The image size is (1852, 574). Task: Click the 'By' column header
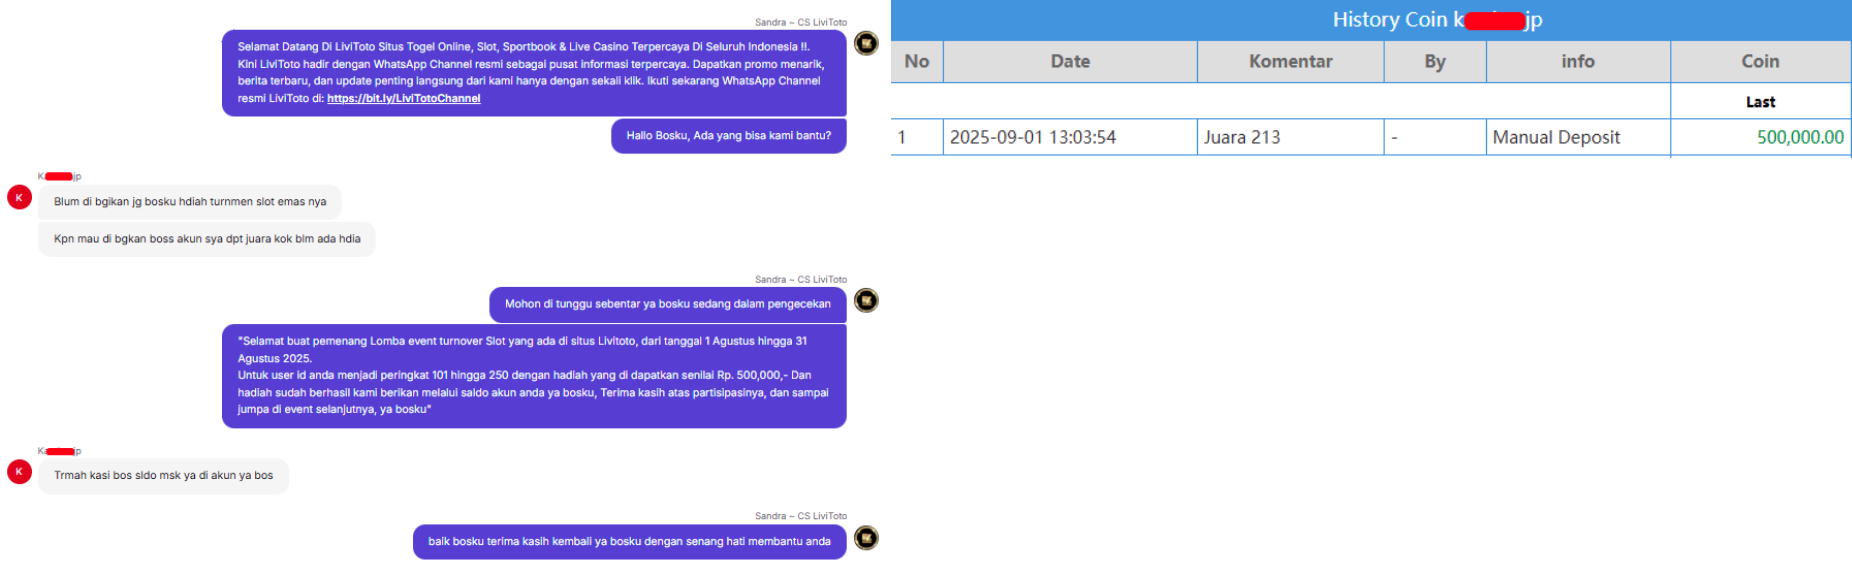(x=1435, y=62)
